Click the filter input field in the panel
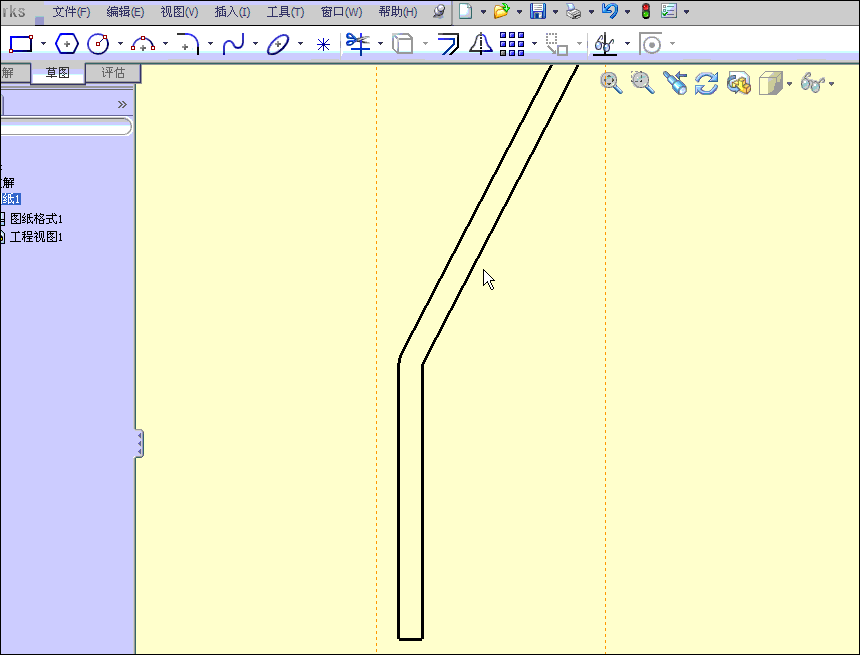 pyautogui.click(x=65, y=127)
